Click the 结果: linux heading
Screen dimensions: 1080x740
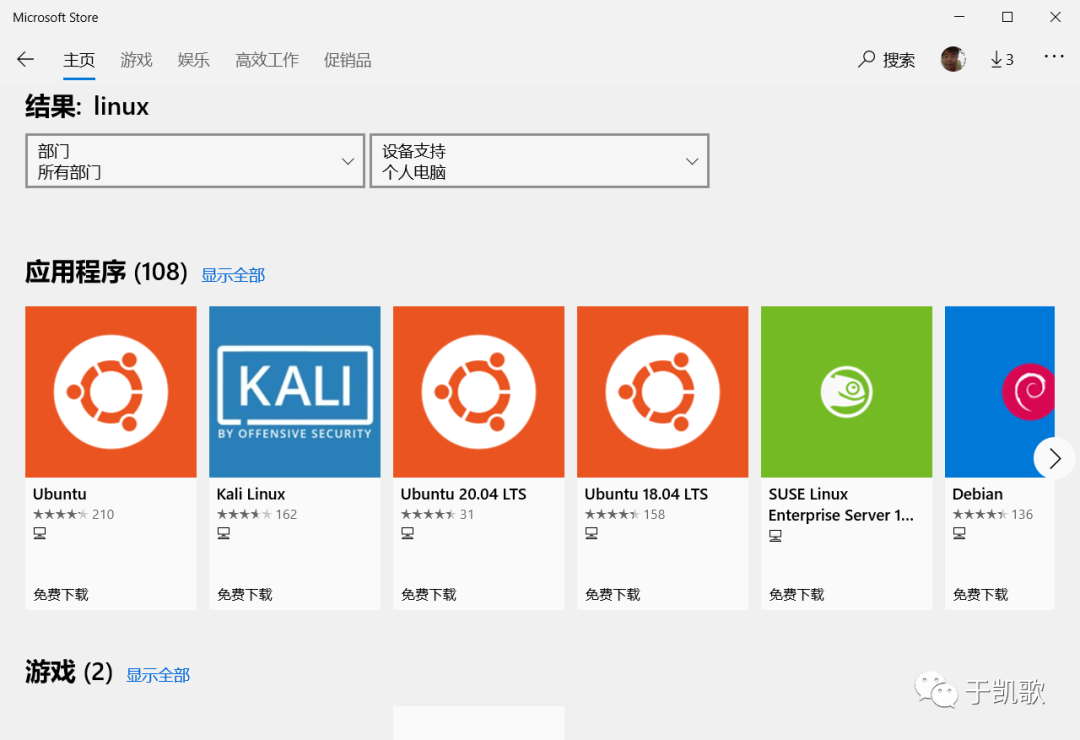(87, 106)
